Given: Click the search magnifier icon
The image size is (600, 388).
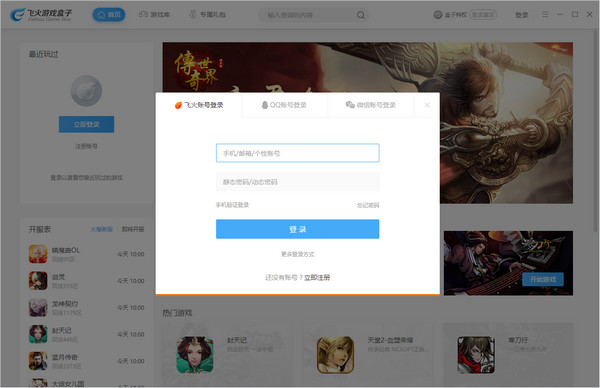Looking at the screenshot, I should [360, 15].
